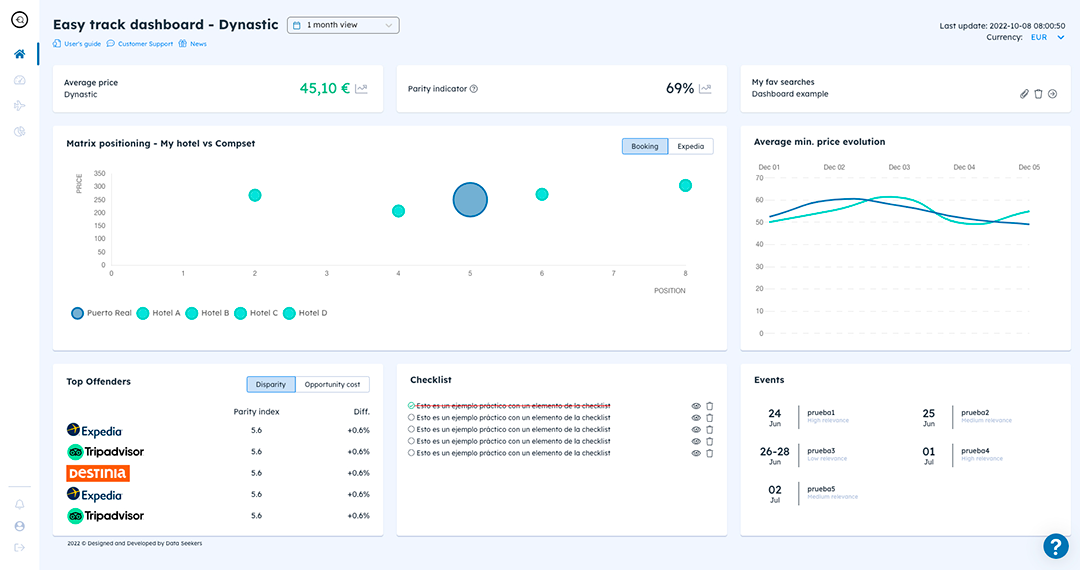Select the Opportunity cost tab
The height and width of the screenshot is (570, 1080).
pyautogui.click(x=332, y=384)
